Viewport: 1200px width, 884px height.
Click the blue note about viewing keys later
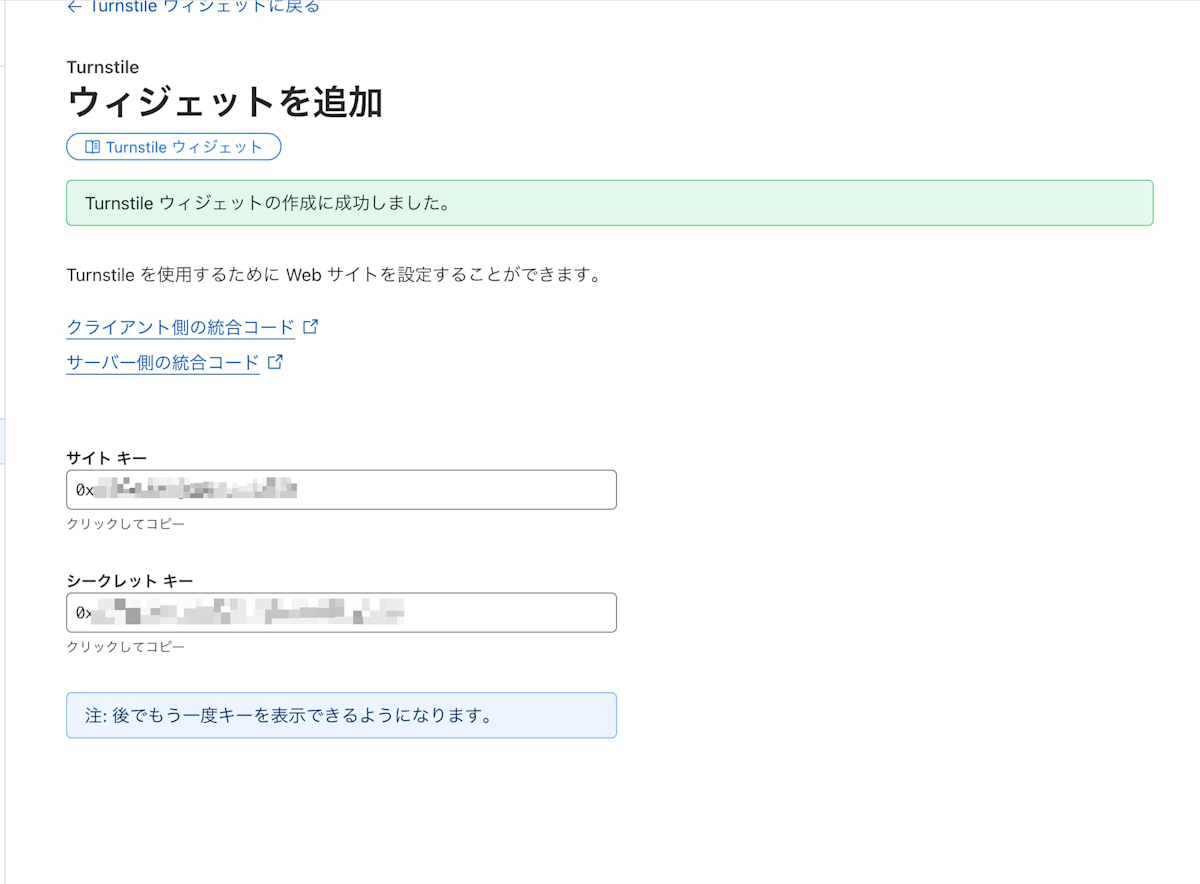tap(341, 716)
